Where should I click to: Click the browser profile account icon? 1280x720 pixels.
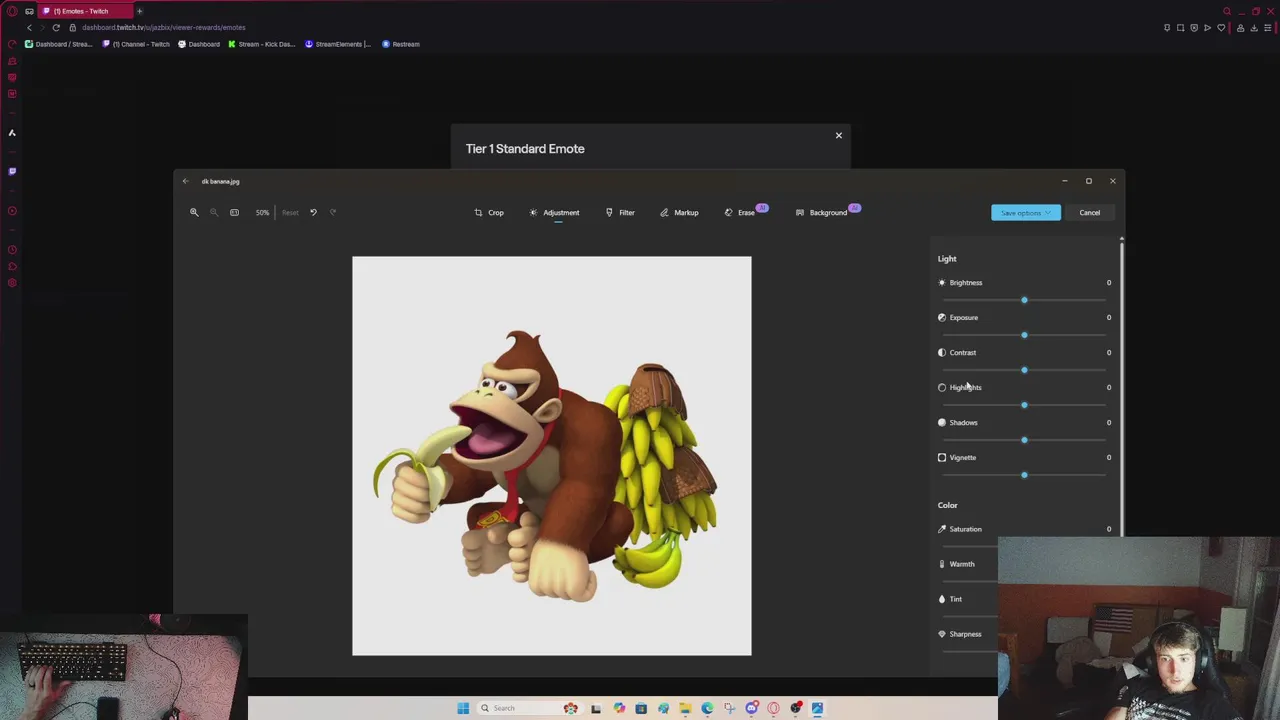(1240, 27)
